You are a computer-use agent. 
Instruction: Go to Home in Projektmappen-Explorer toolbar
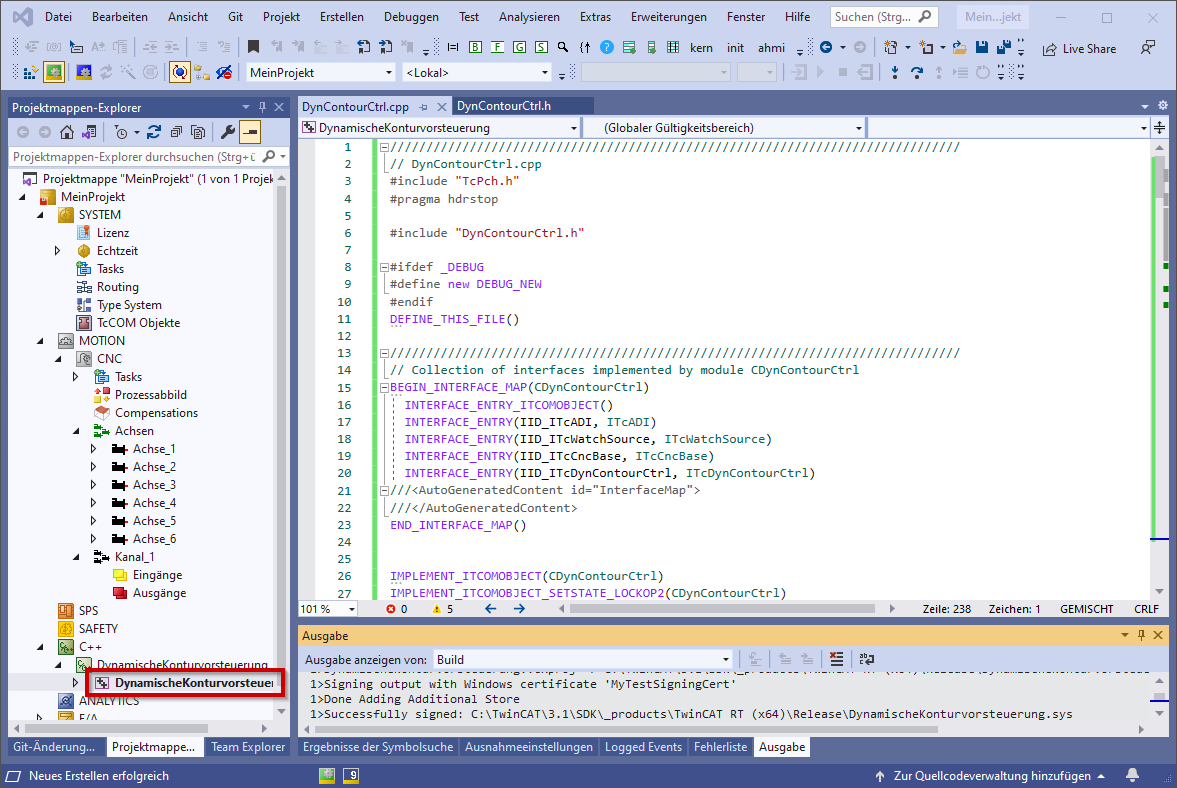[67, 132]
